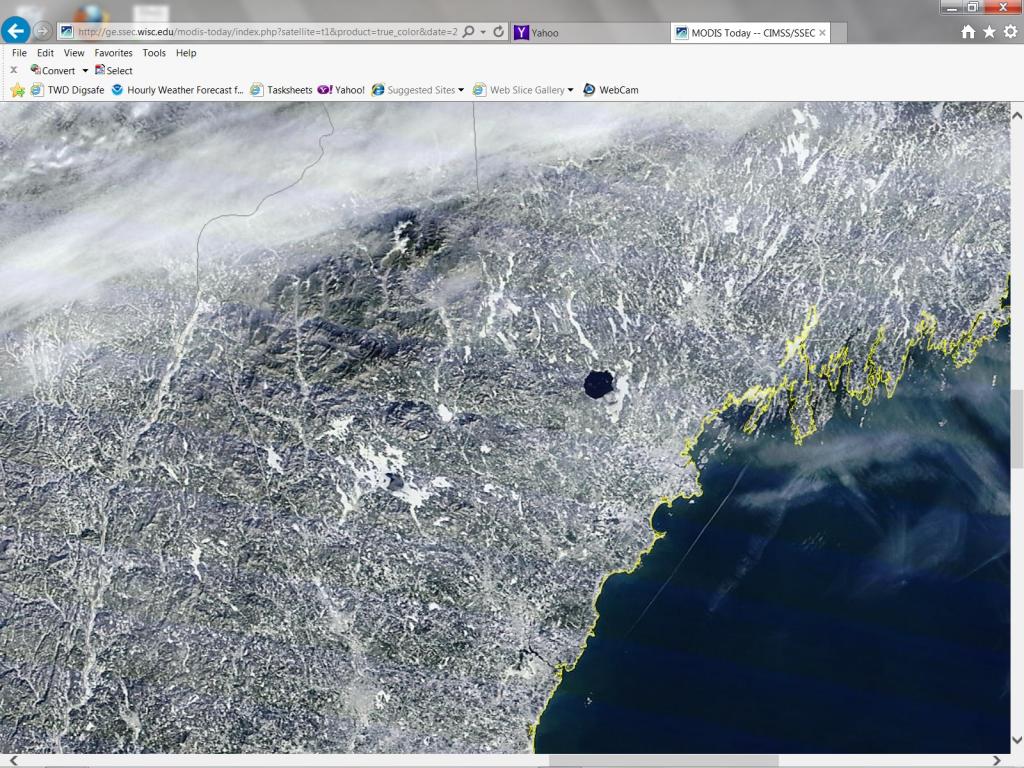
Task: Open the Hourly Weather Forecast favorite
Action: [x=177, y=90]
